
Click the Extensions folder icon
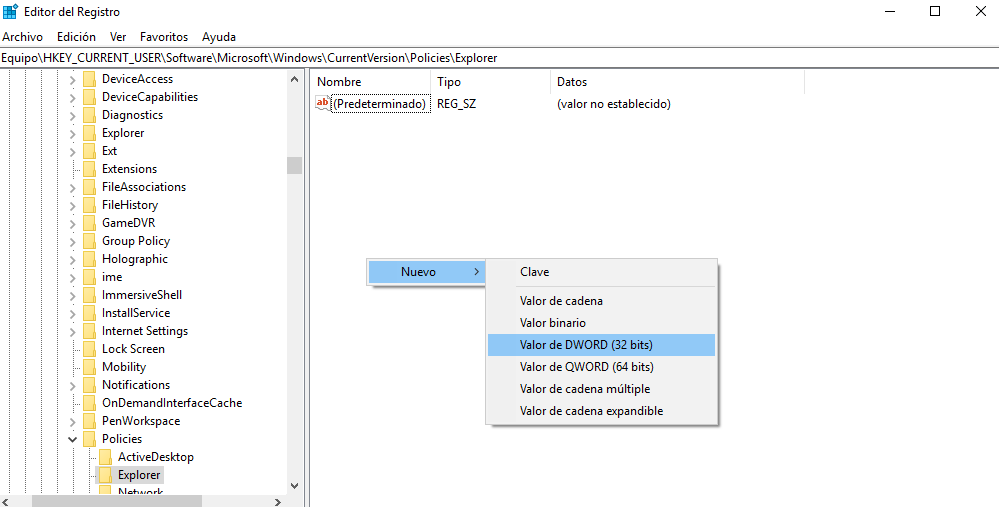[x=89, y=169]
